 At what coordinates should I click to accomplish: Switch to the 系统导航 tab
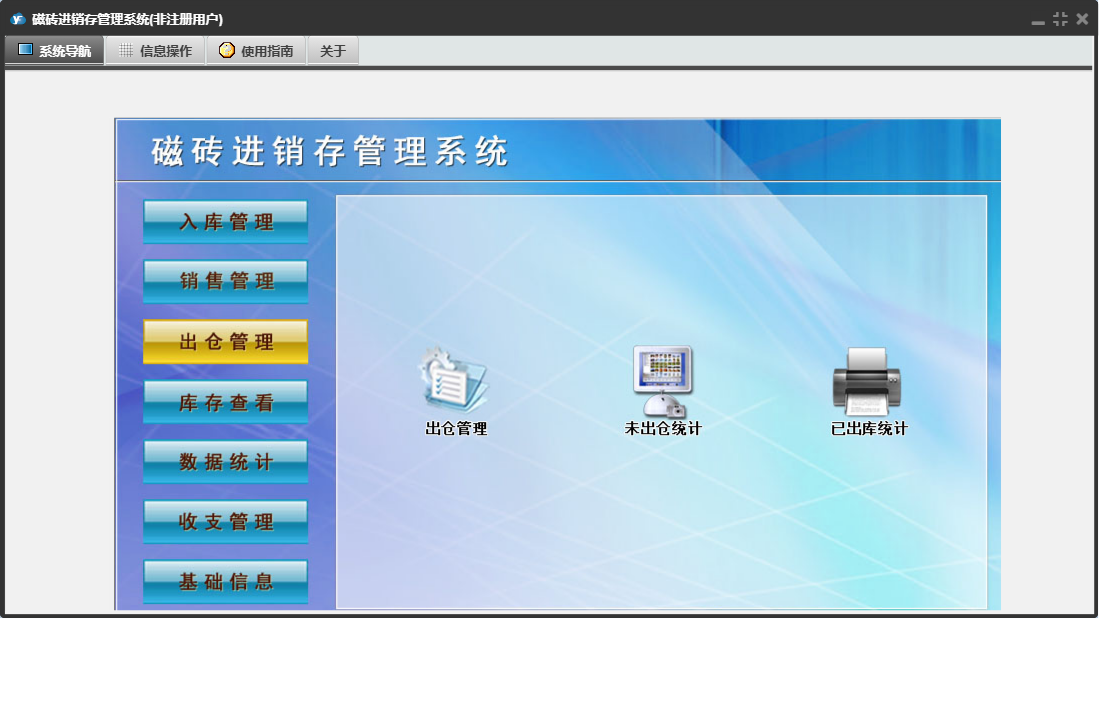point(55,50)
